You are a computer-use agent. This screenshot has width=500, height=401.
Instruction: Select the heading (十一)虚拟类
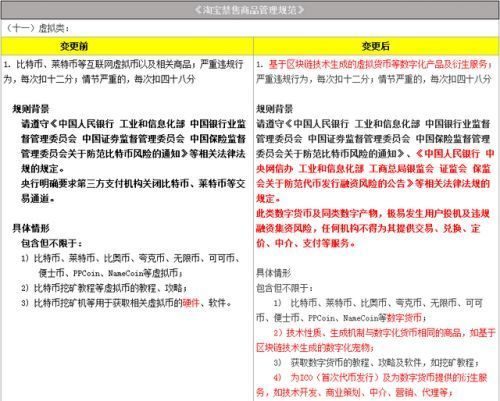click(x=38, y=28)
